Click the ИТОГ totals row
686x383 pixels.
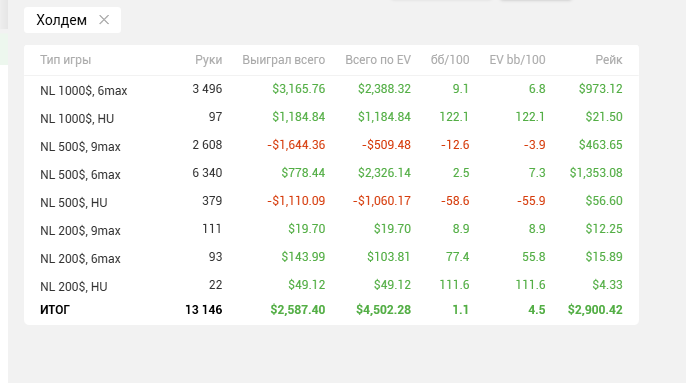click(331, 310)
